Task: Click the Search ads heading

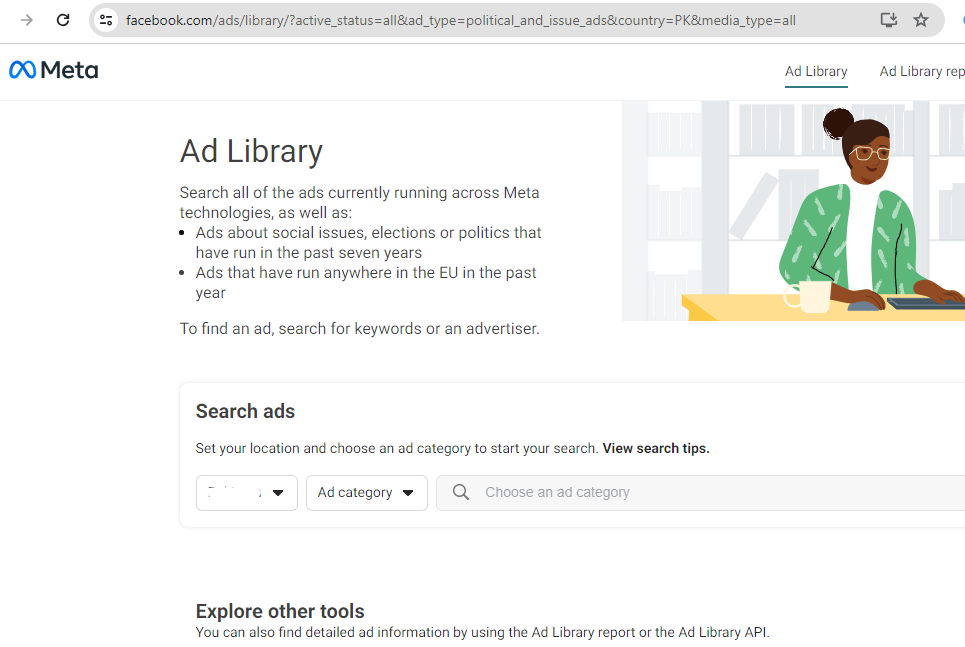Action: pyautogui.click(x=245, y=411)
